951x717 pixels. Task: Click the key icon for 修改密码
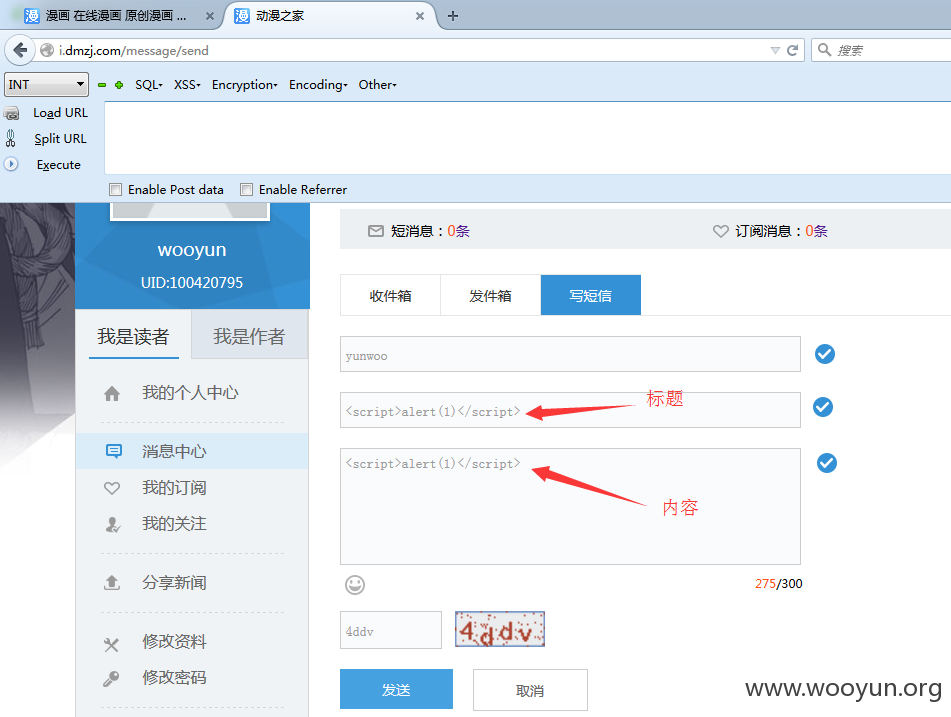point(111,678)
